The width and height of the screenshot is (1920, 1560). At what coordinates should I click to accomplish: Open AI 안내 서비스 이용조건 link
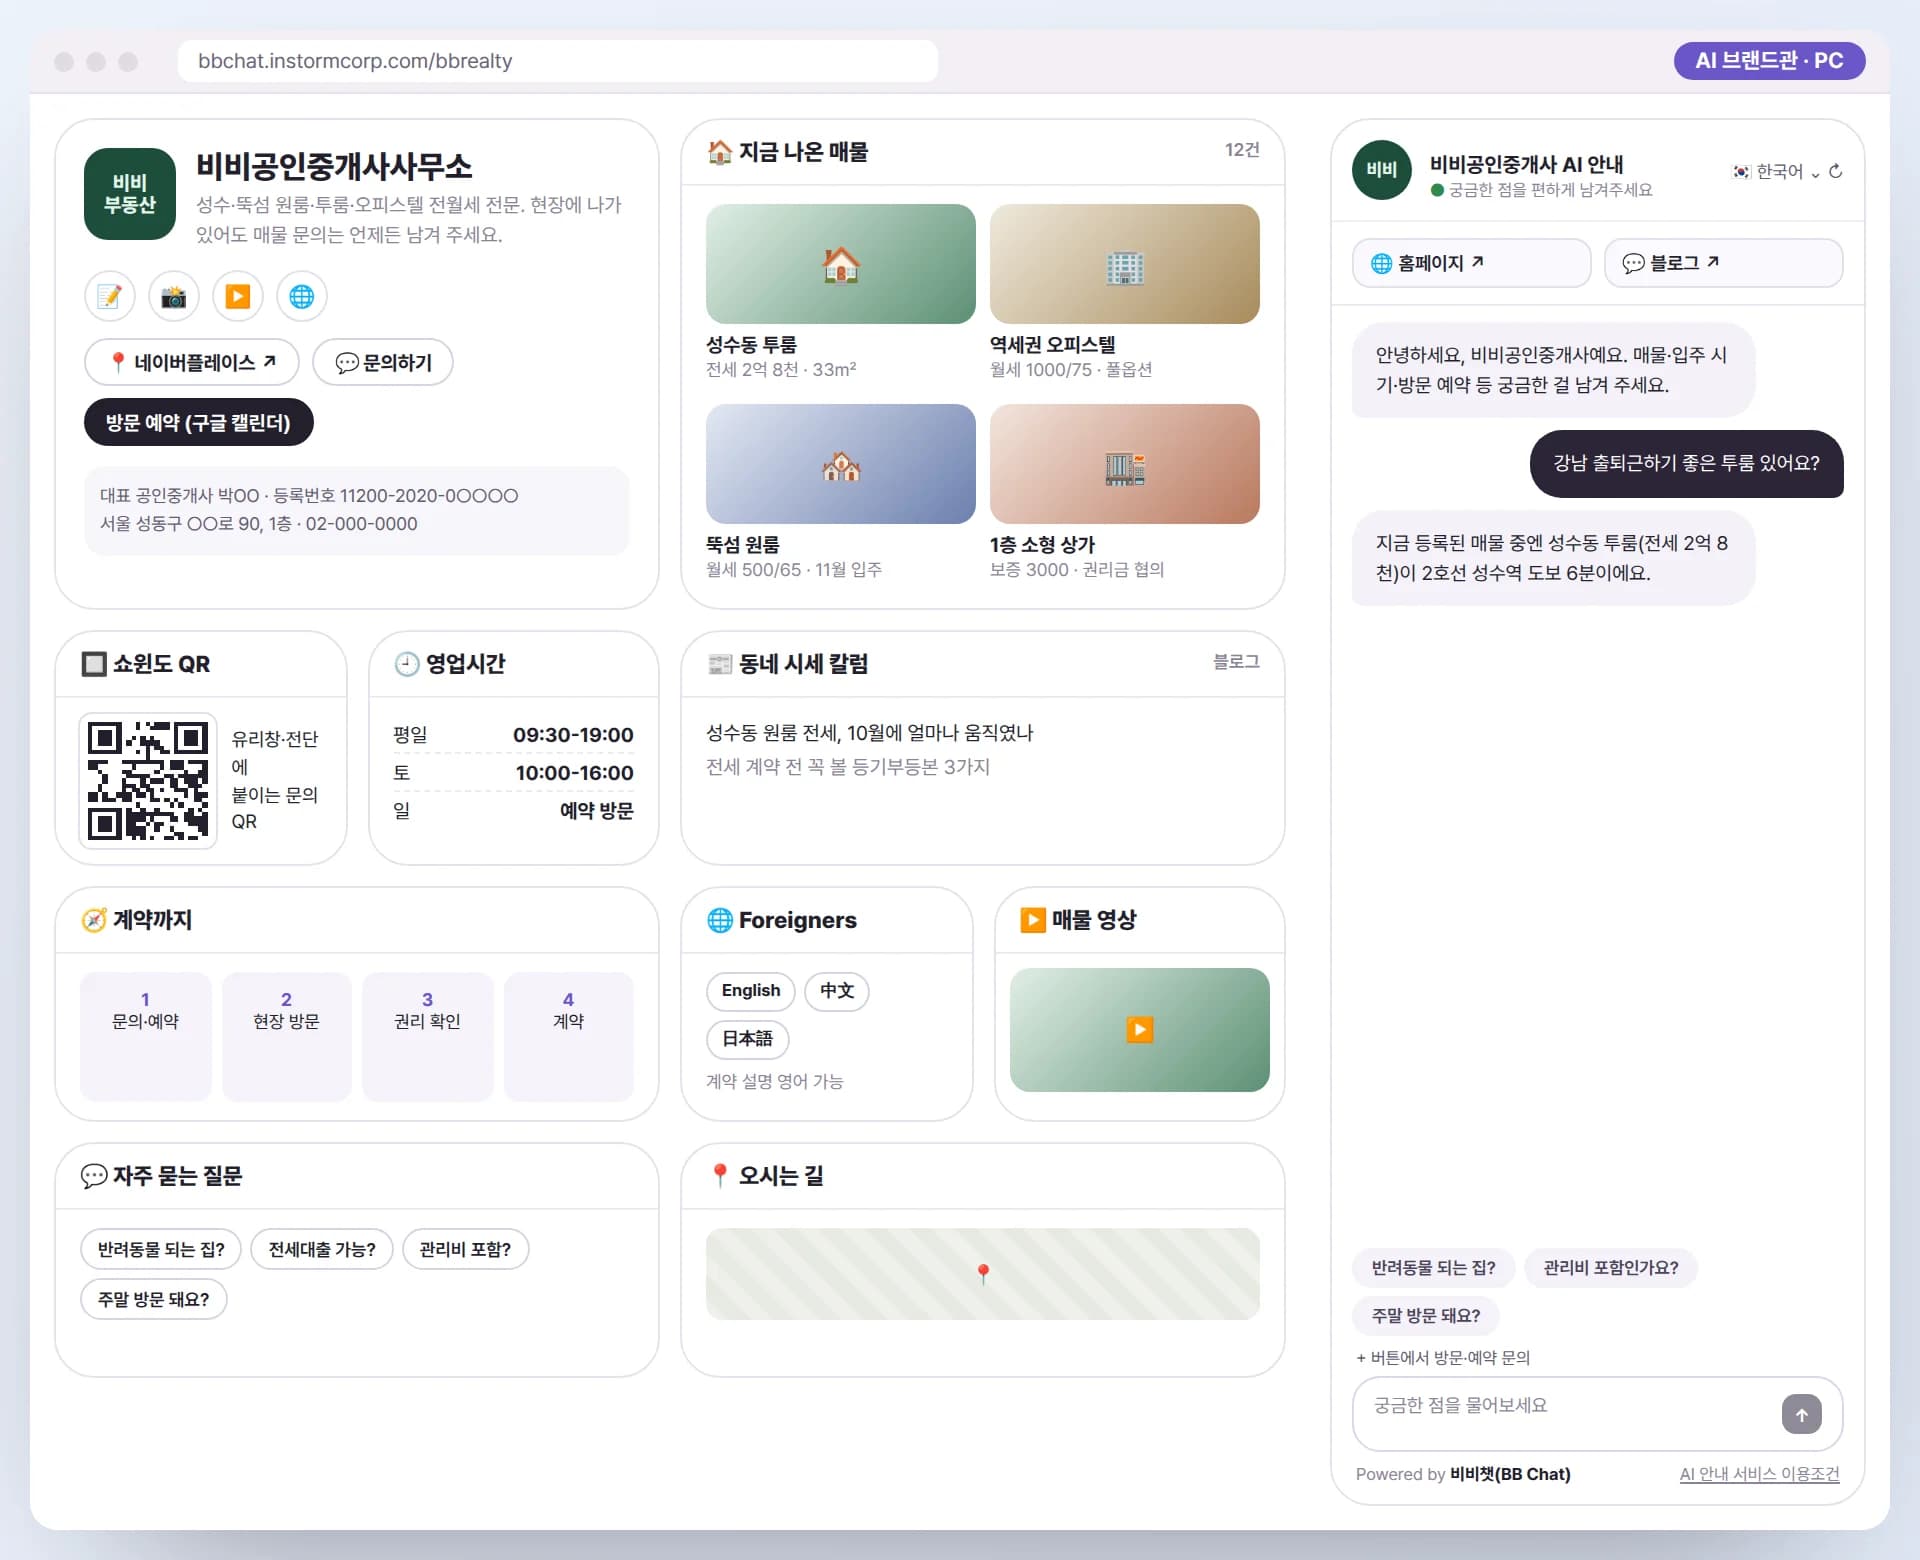(x=1759, y=1474)
